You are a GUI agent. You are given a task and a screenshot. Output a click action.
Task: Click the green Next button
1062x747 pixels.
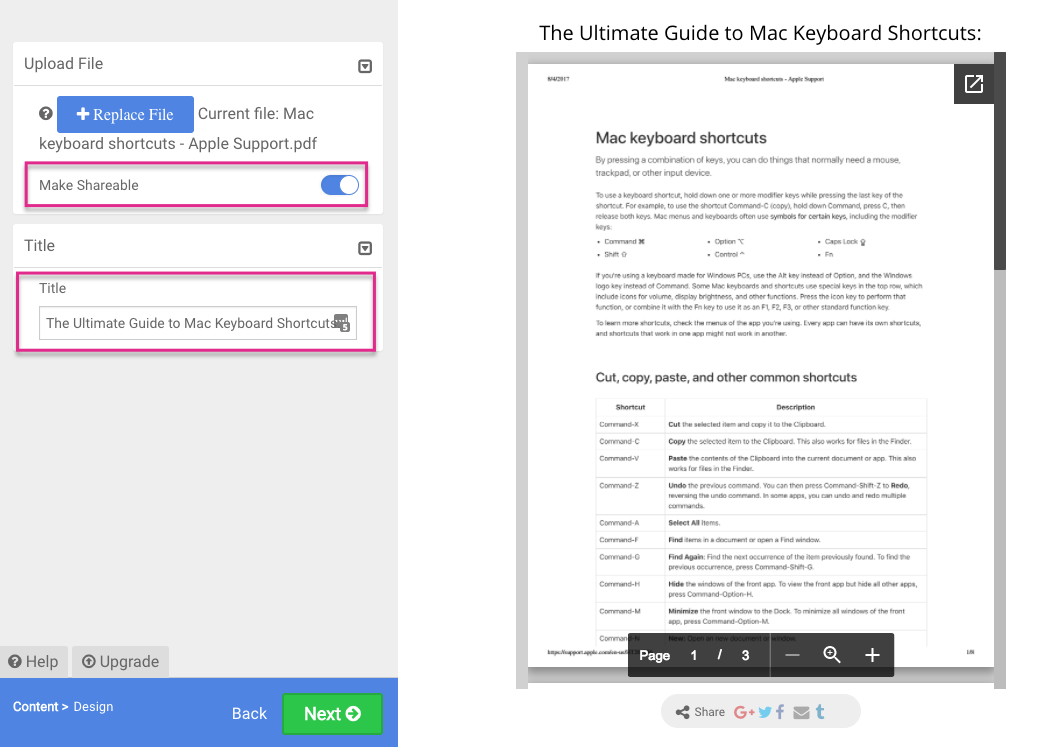[x=332, y=714]
